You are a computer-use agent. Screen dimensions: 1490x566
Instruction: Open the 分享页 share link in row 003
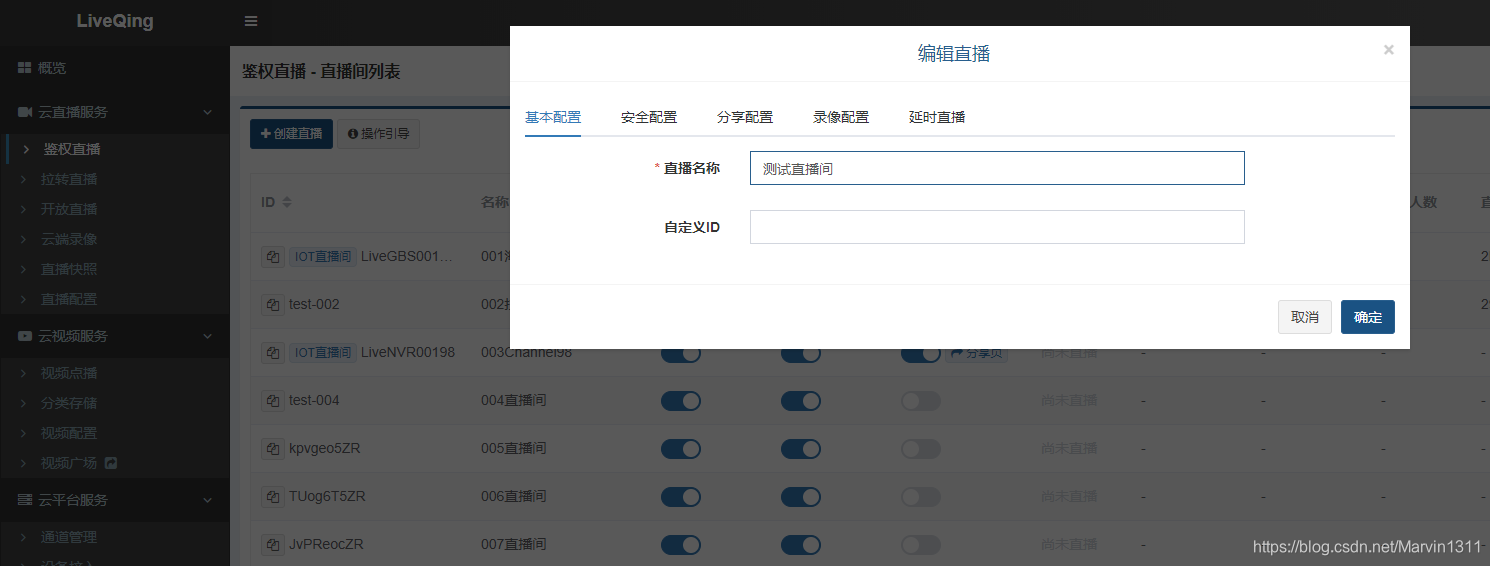click(x=976, y=353)
